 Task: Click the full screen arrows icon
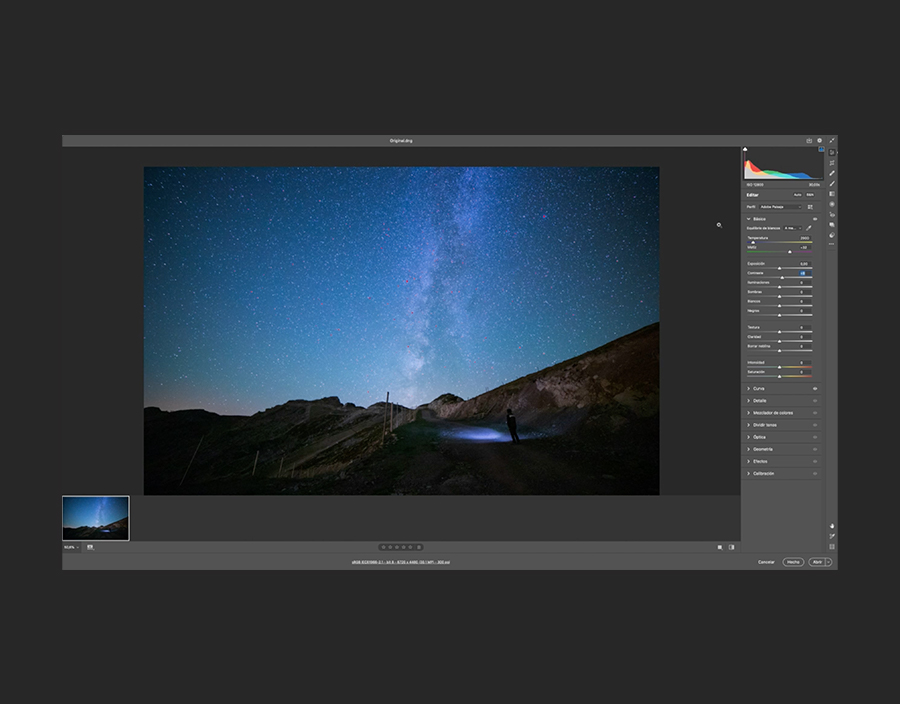(x=832, y=141)
